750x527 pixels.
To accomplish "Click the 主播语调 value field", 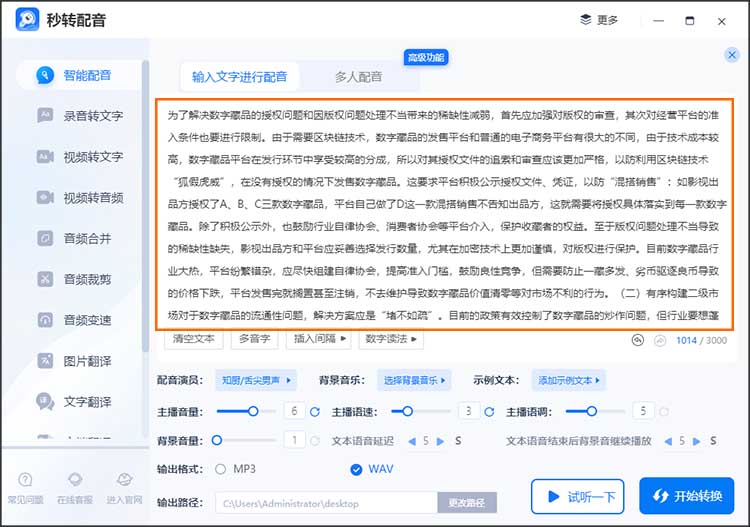I will coord(643,411).
